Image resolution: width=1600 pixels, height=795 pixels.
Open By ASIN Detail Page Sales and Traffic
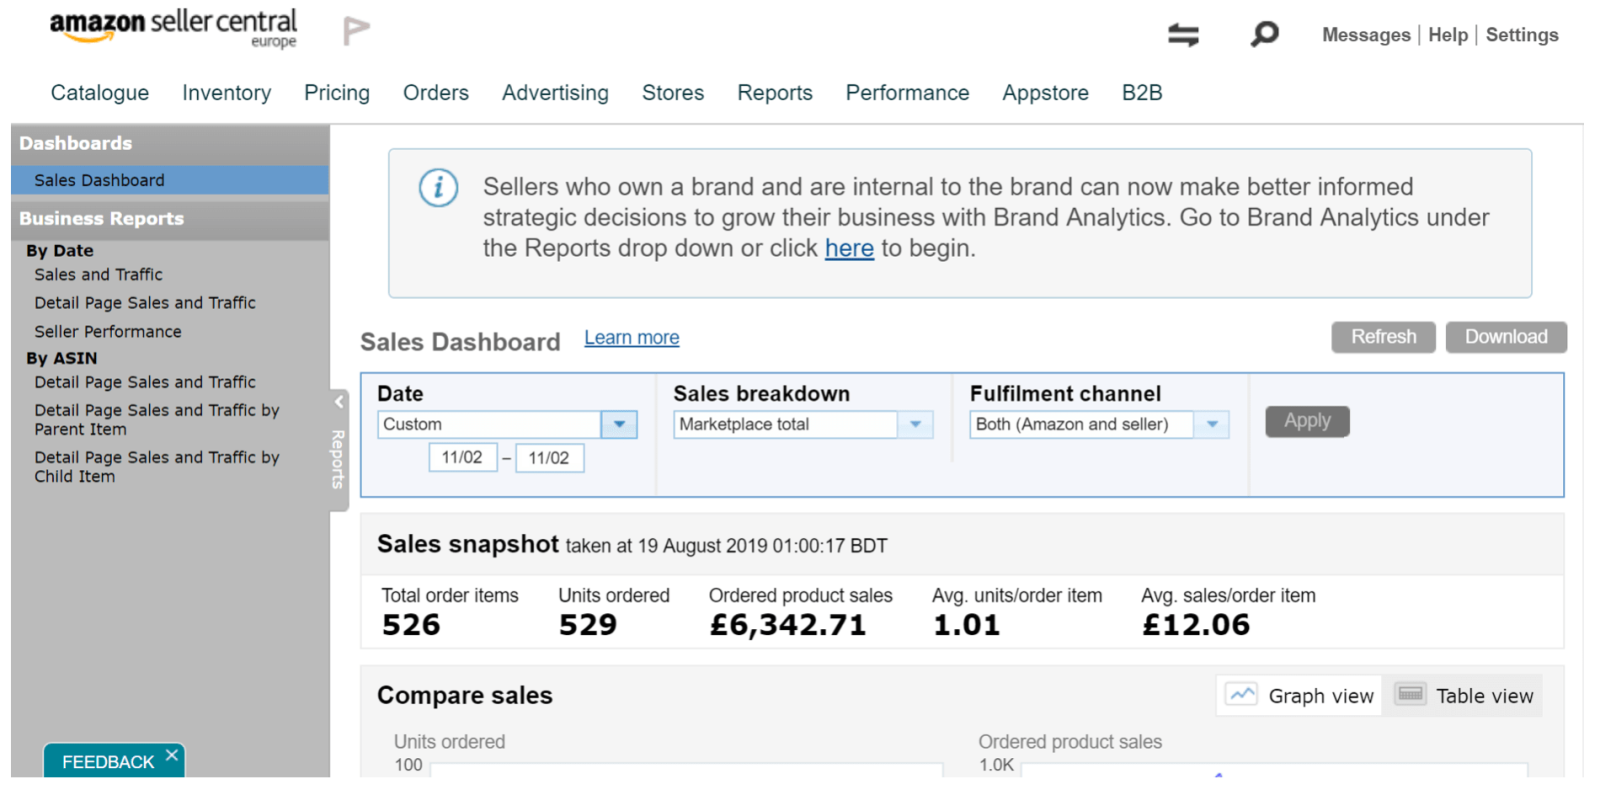(145, 382)
